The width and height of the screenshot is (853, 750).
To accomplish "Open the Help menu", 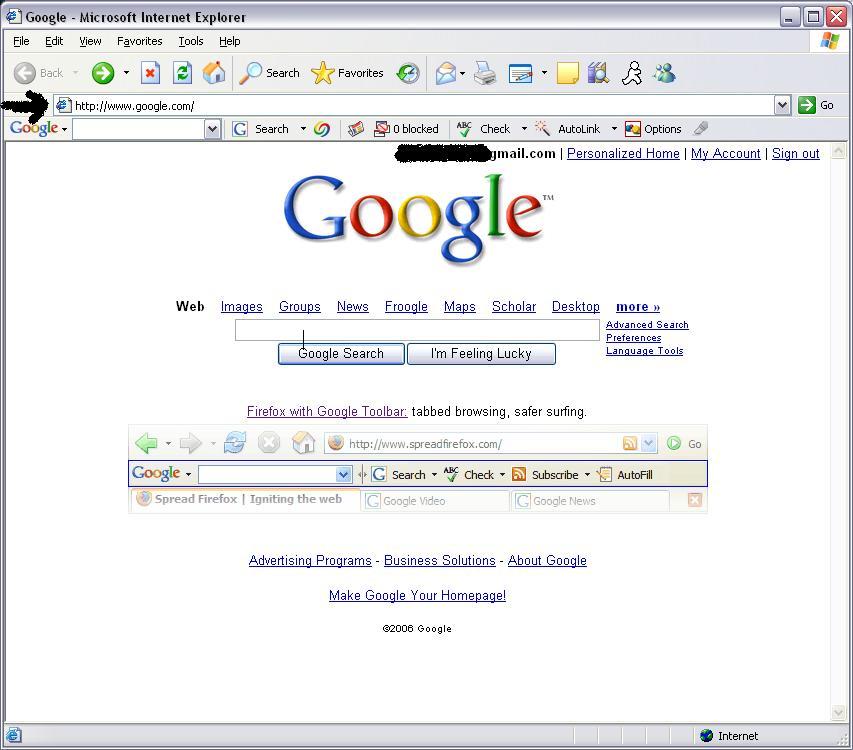I will click(230, 41).
